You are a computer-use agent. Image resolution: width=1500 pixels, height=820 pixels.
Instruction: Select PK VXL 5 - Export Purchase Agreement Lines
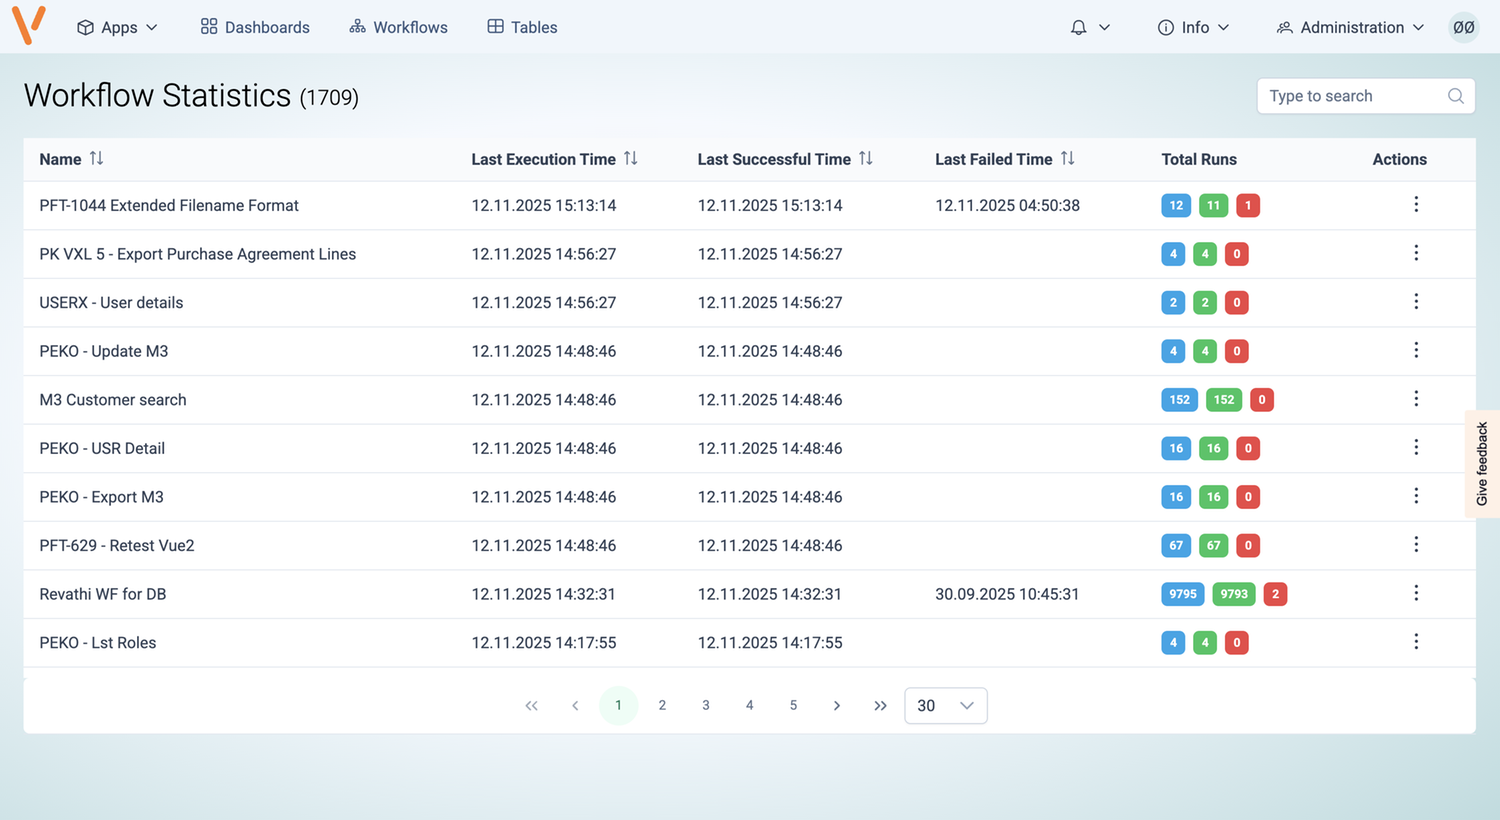[x=198, y=254]
